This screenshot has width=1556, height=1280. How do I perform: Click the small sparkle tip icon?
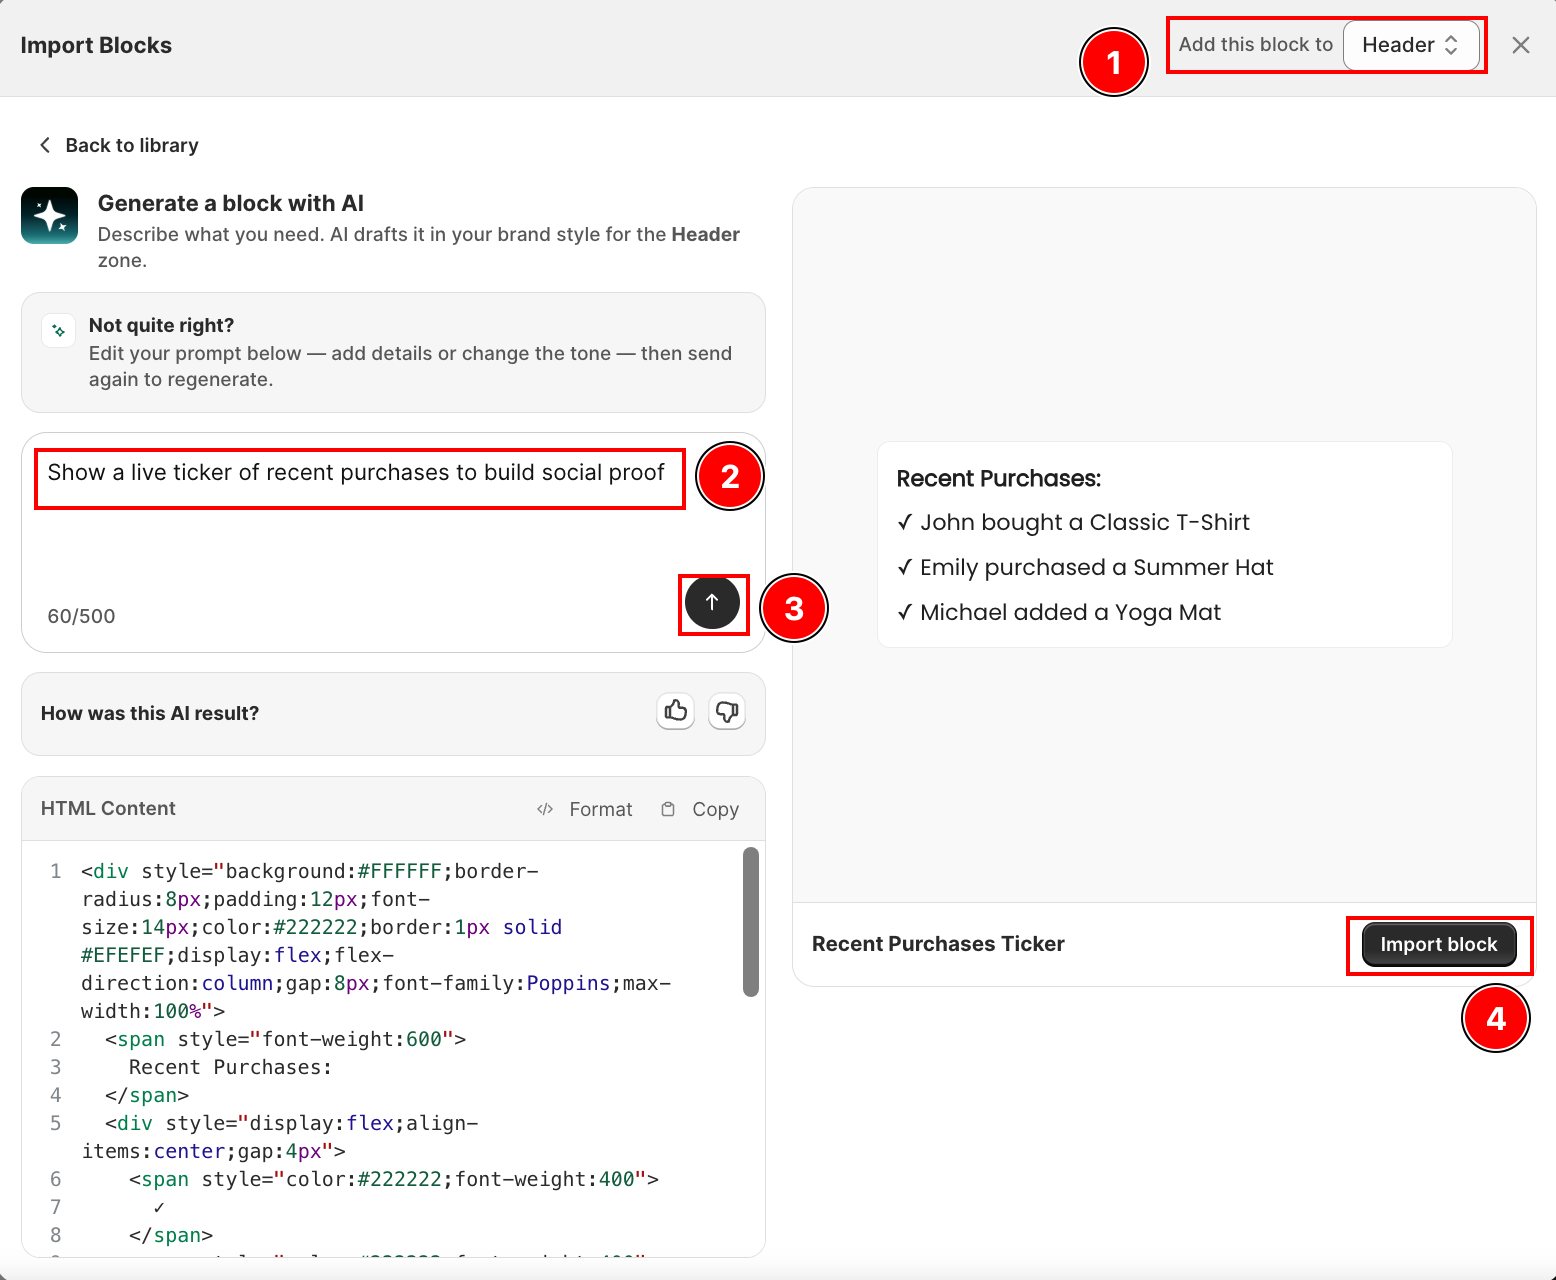pyautogui.click(x=59, y=331)
